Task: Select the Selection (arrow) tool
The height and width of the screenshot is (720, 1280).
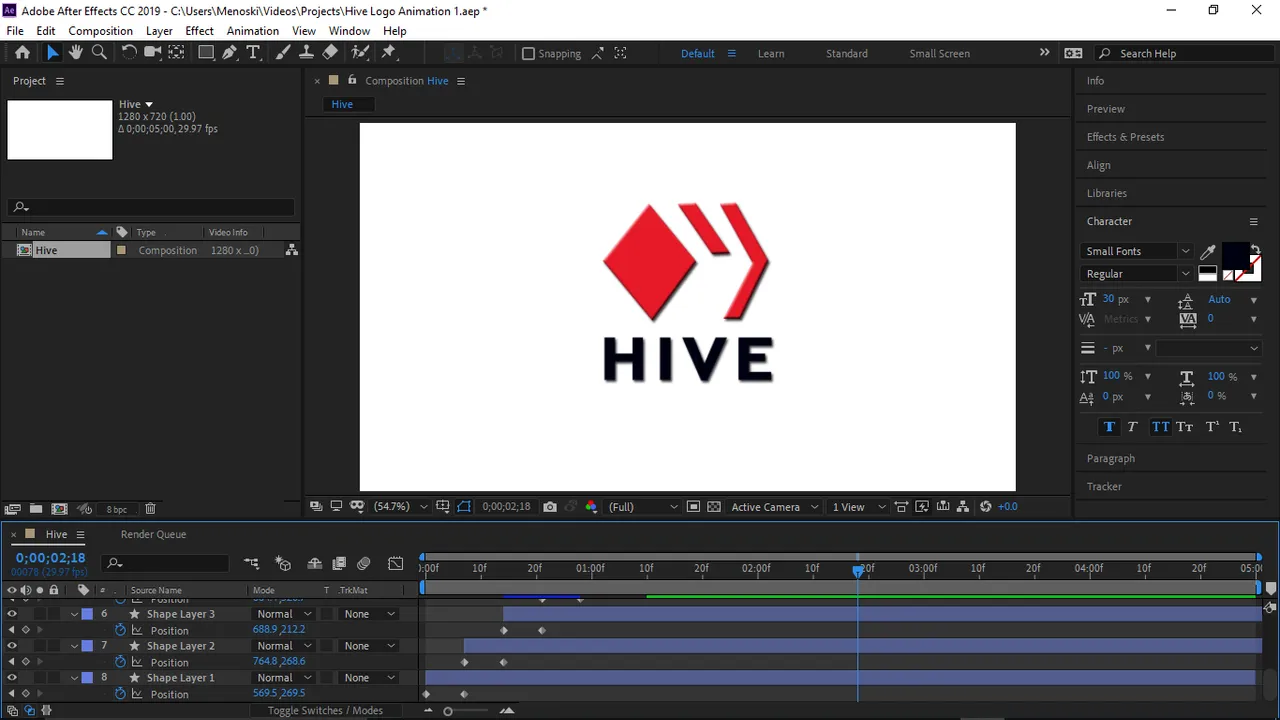Action: pos(52,53)
